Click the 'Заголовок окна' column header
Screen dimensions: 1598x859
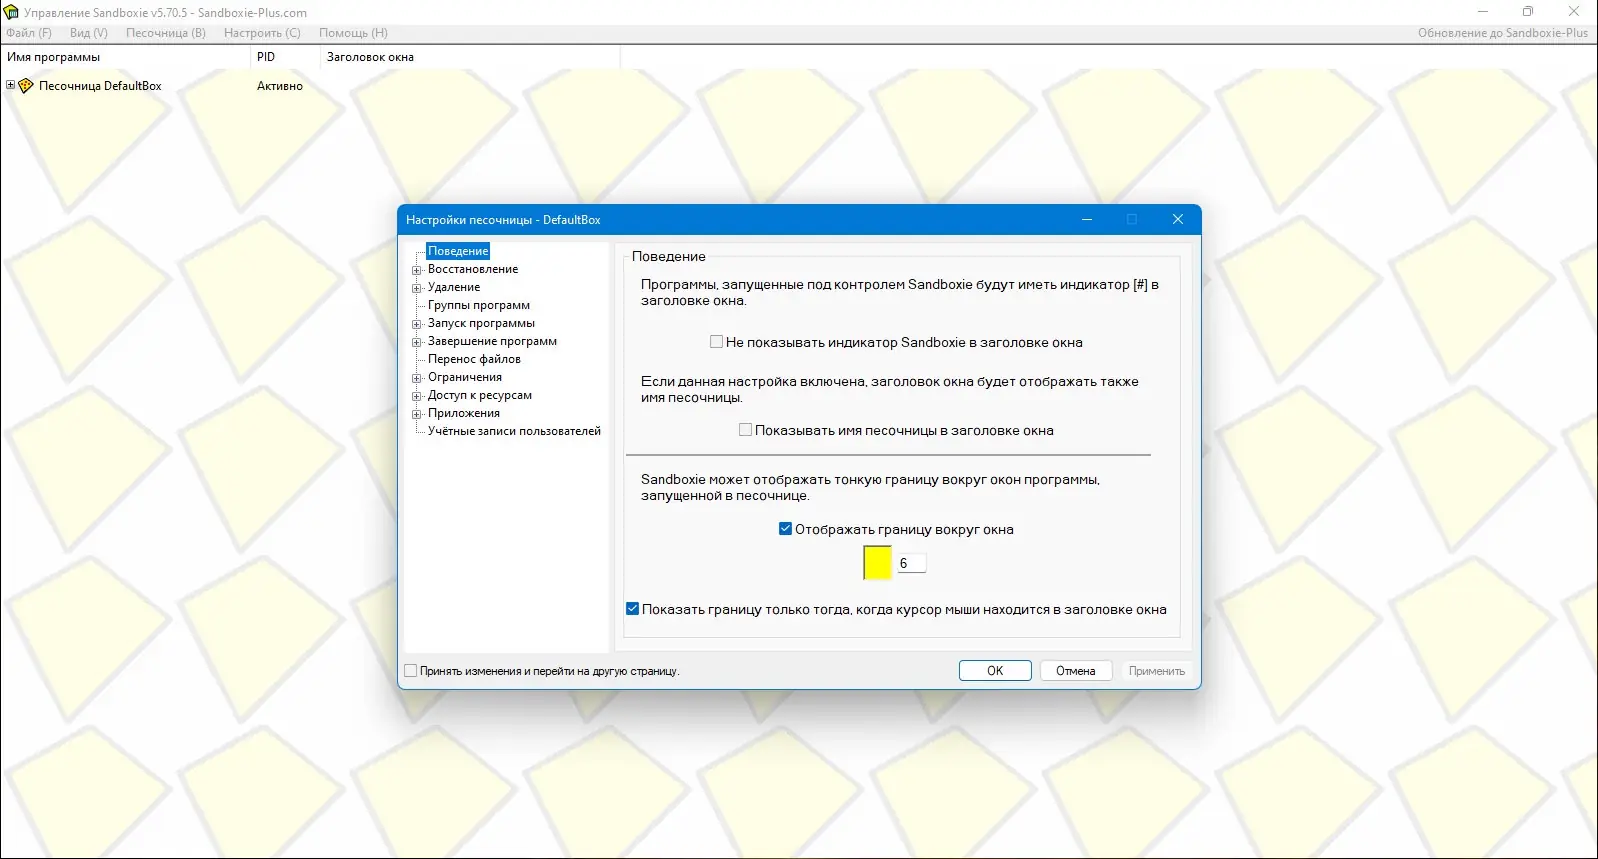click(470, 57)
